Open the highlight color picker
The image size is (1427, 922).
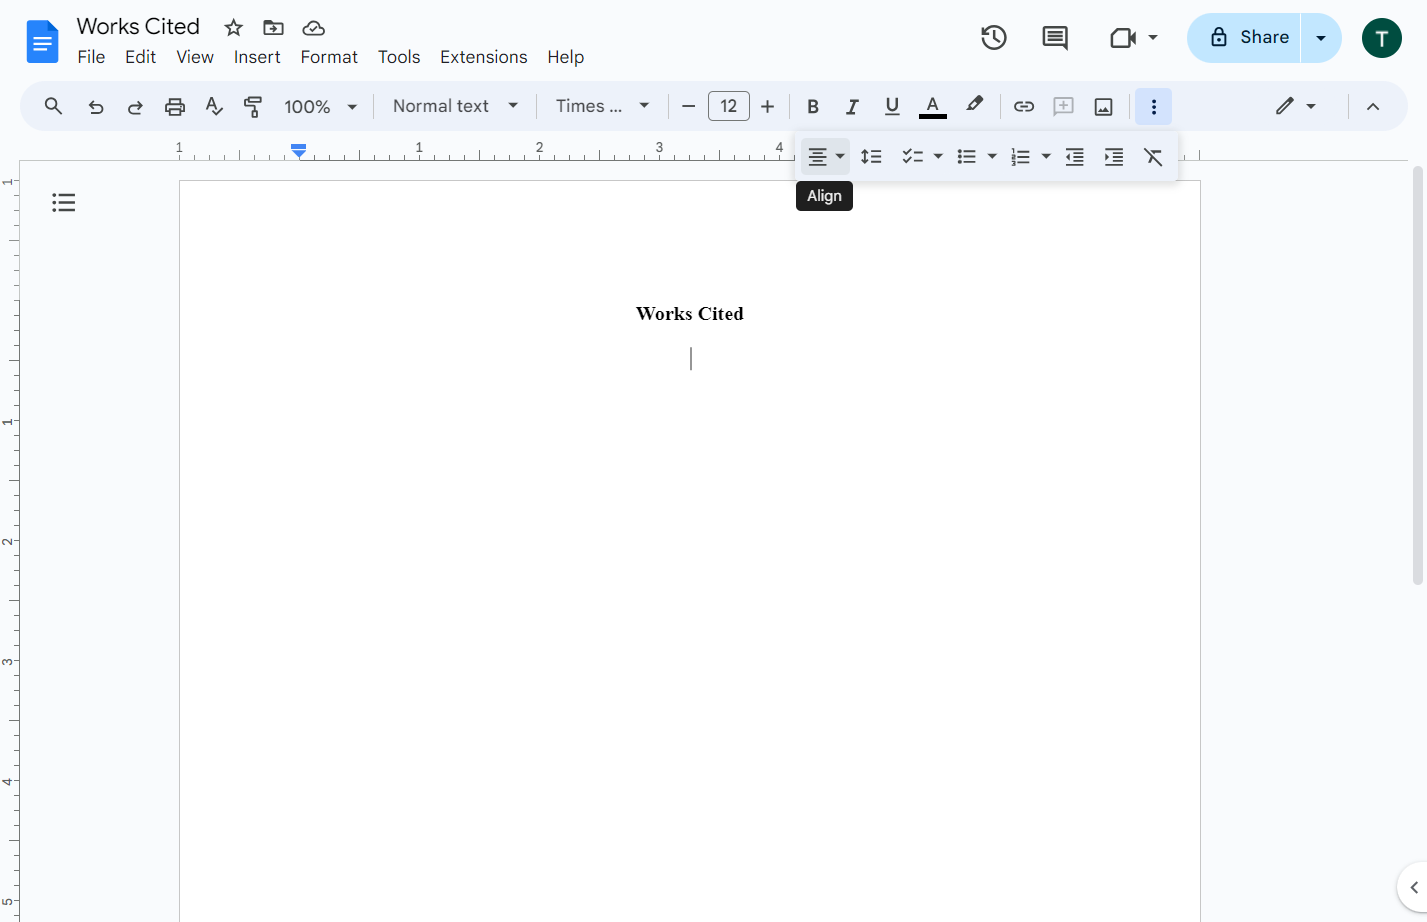tap(974, 105)
